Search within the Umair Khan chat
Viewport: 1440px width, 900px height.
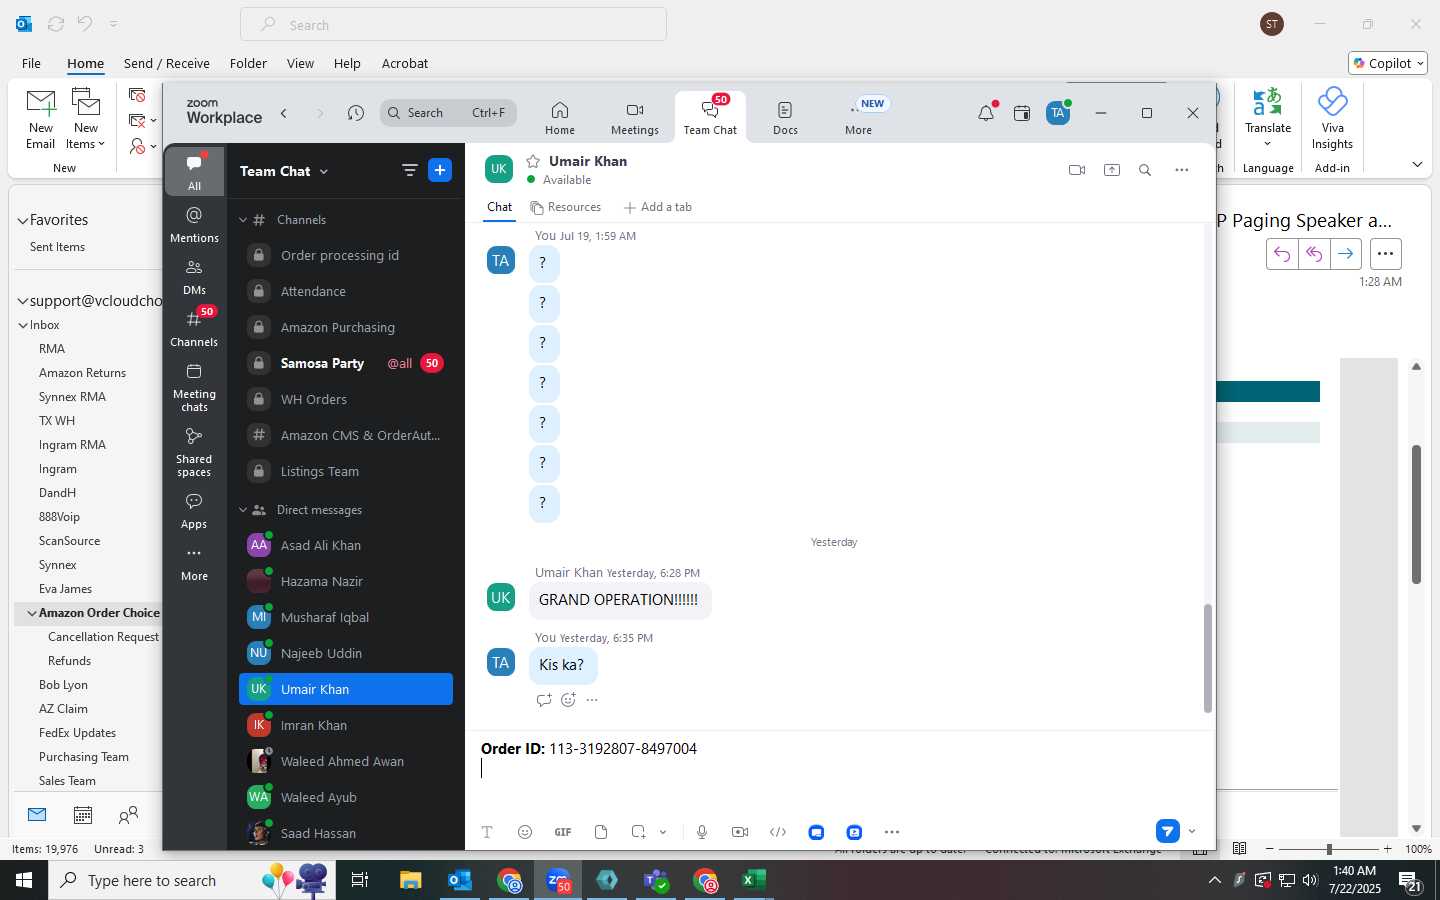[1145, 170]
